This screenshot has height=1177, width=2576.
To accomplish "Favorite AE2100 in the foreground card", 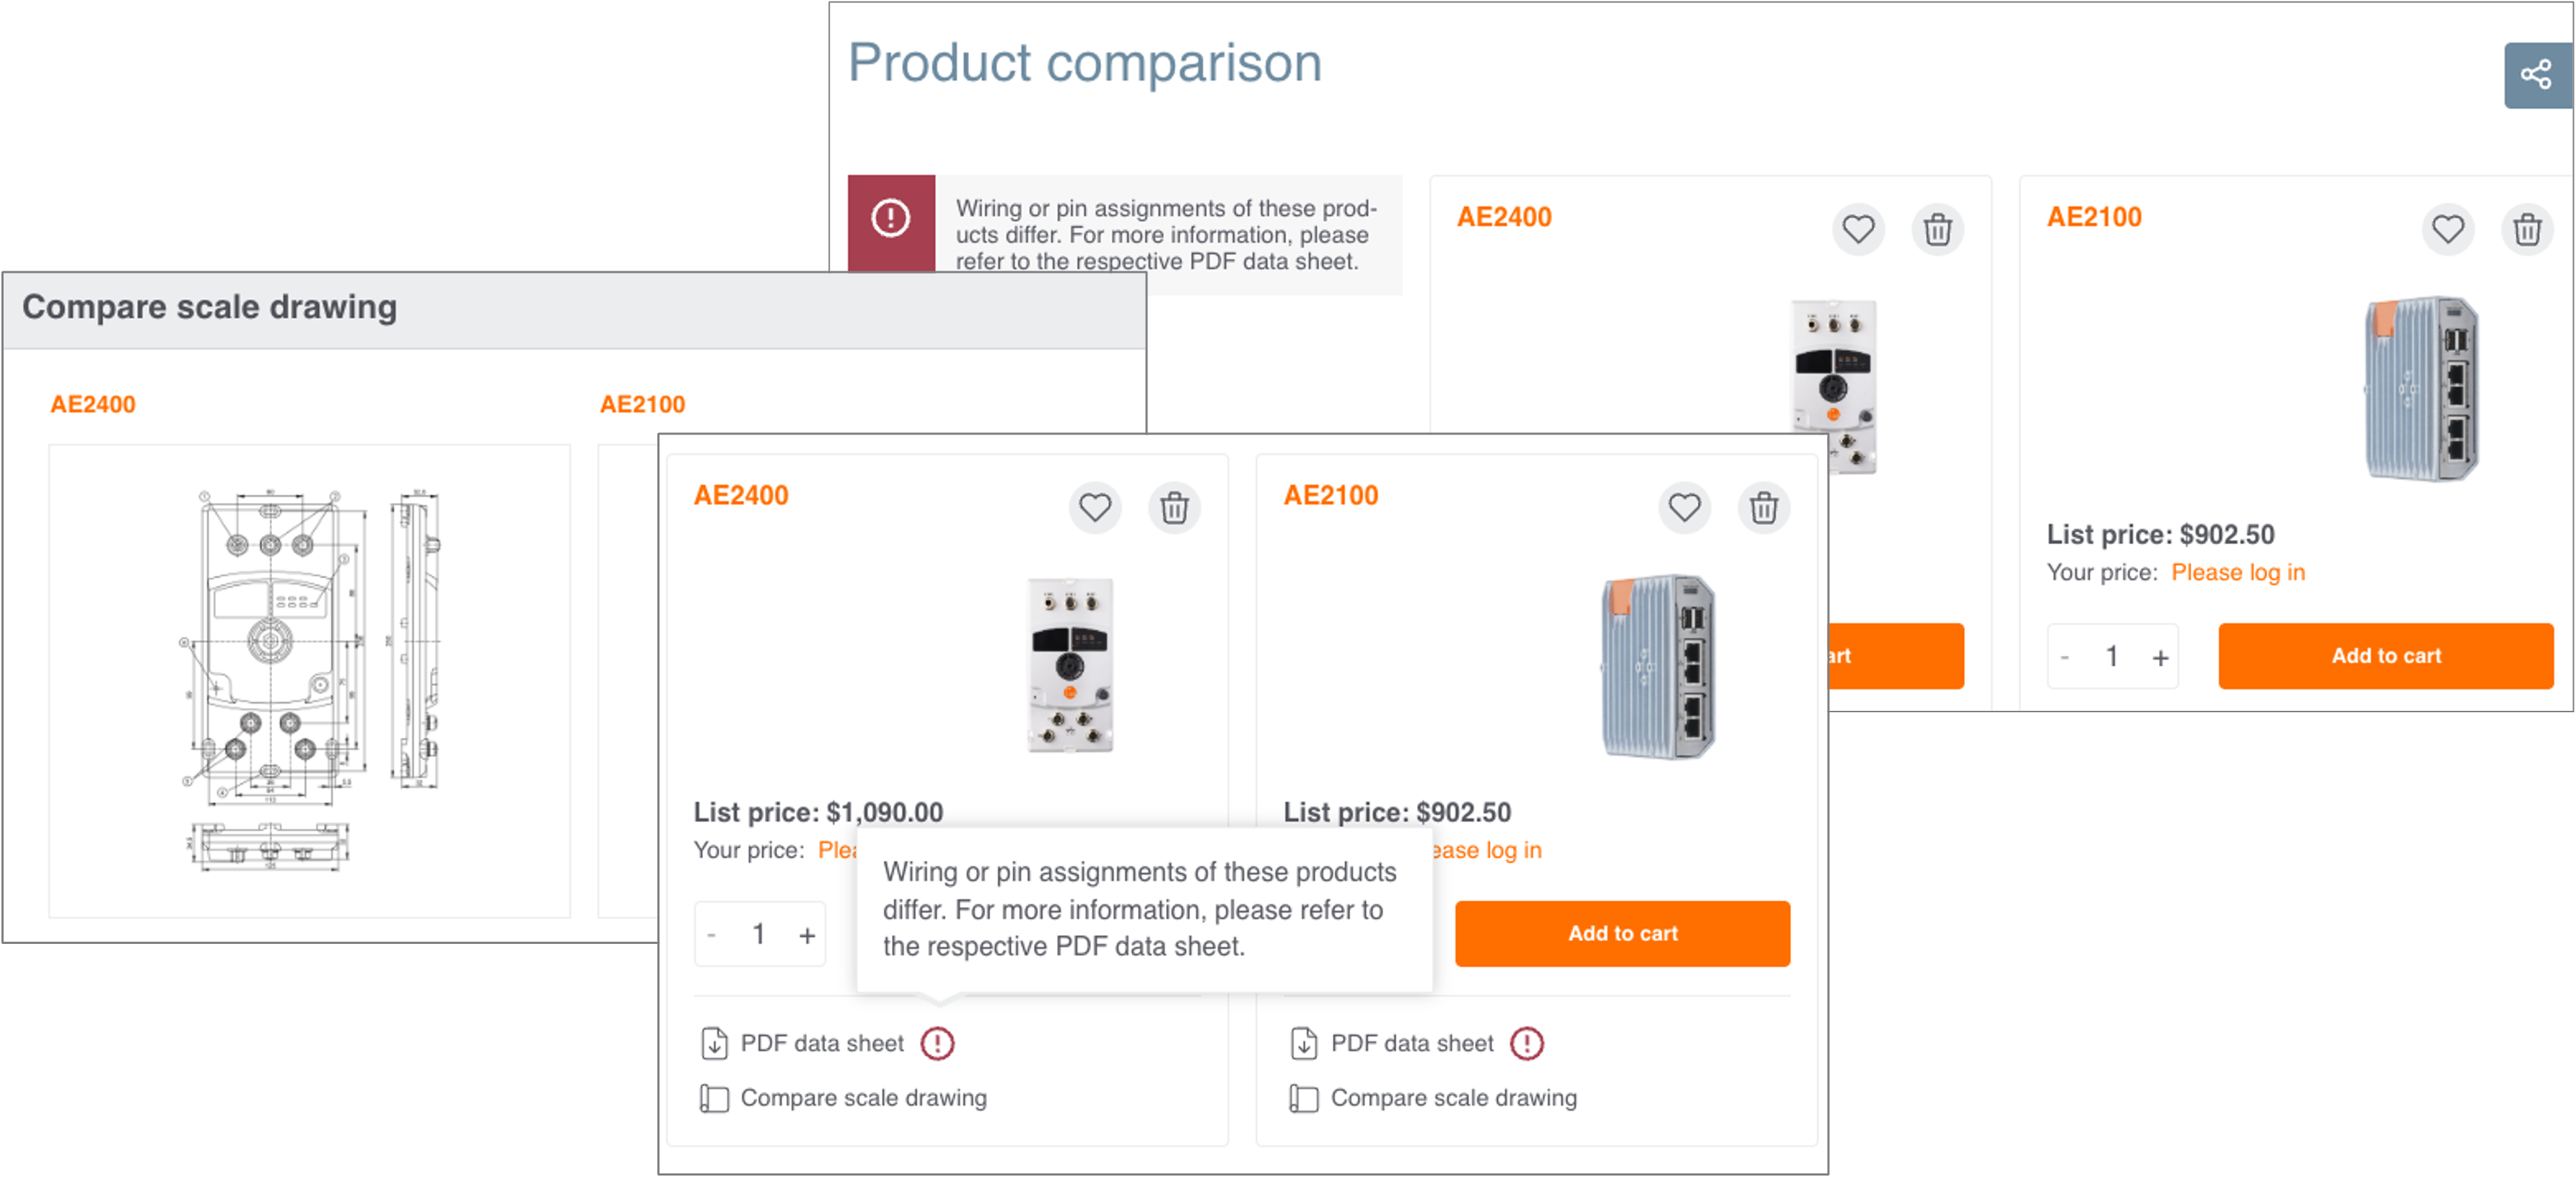I will tap(1684, 508).
